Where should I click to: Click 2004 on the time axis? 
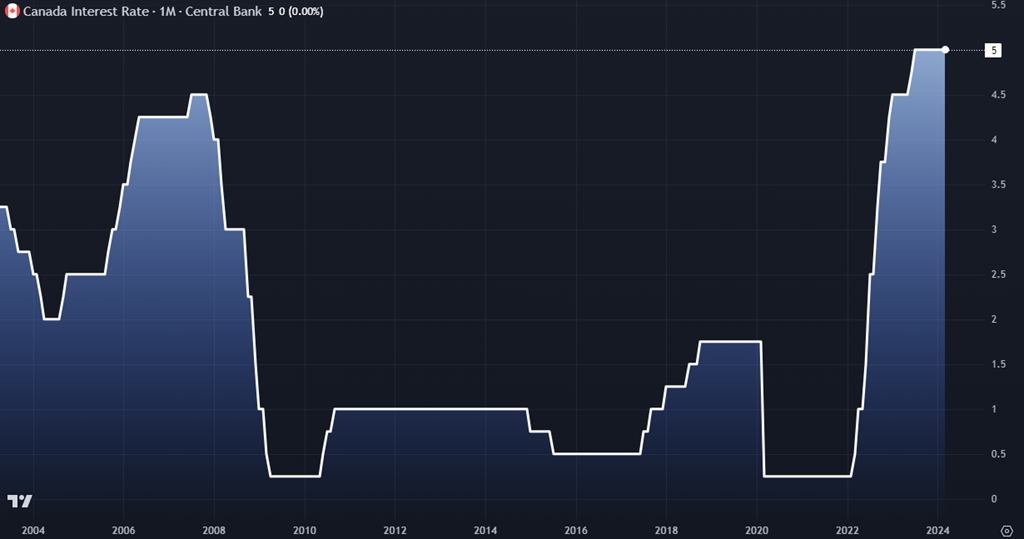[32, 530]
